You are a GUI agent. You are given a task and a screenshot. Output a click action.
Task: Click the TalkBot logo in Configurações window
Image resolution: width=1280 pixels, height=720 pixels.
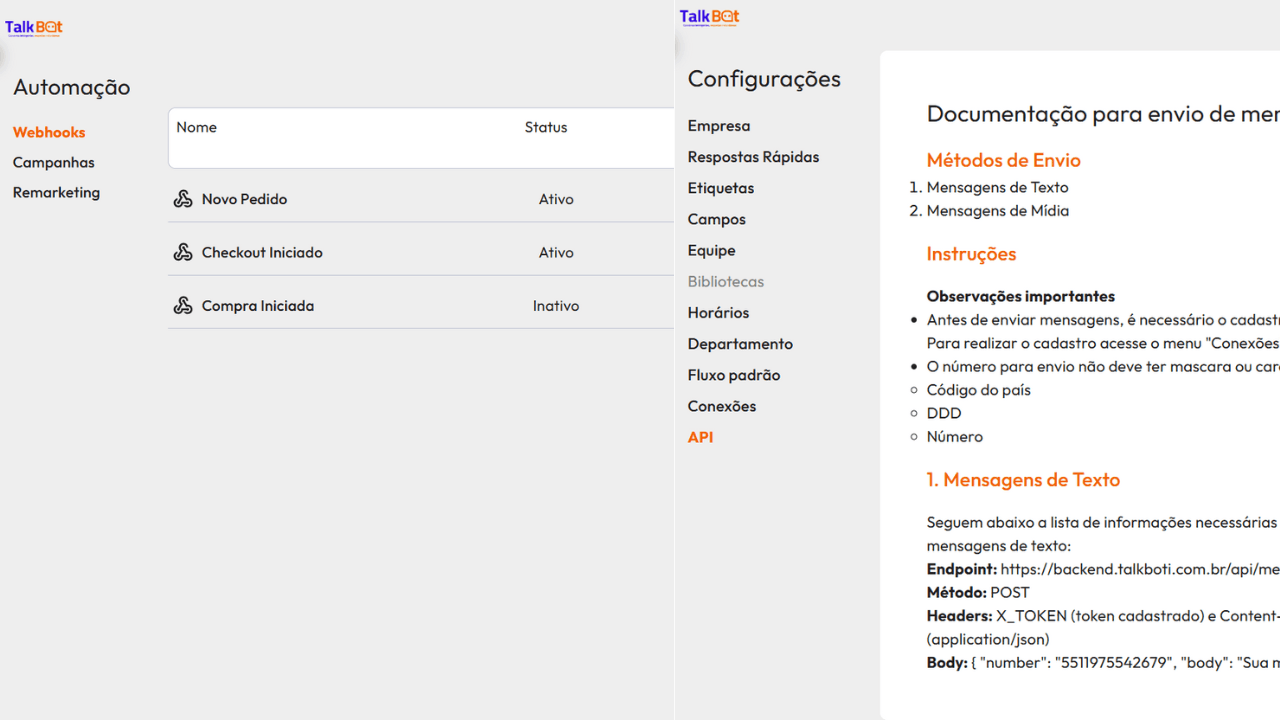[709, 17]
